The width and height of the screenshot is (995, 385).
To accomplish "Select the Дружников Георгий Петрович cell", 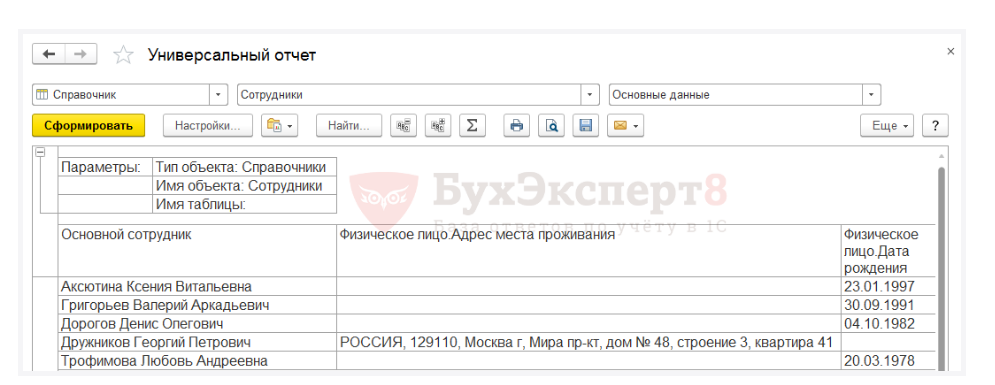I will point(197,342).
